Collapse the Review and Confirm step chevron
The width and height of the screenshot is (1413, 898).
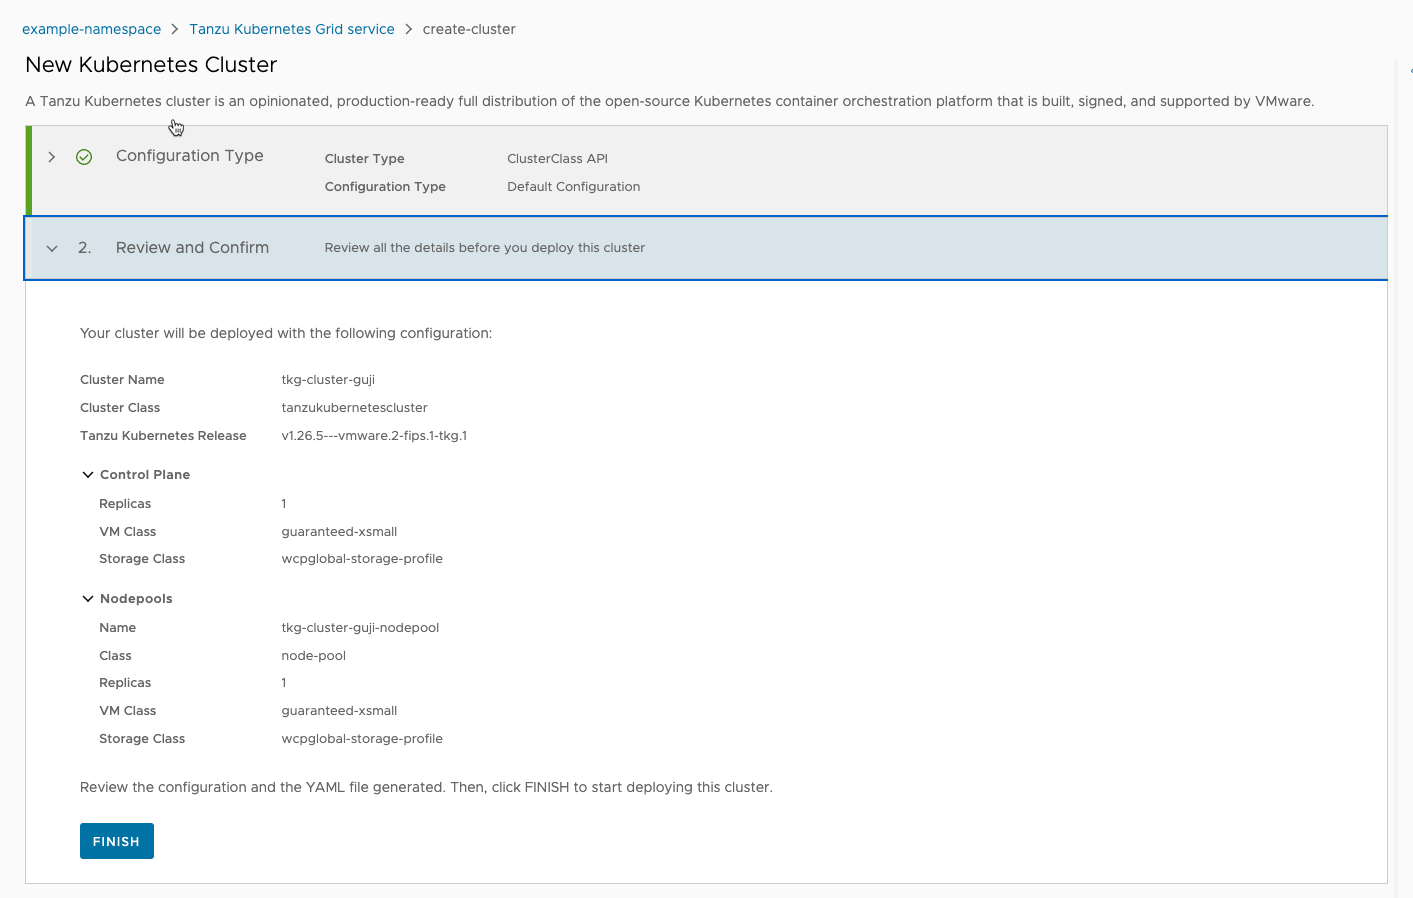coord(52,248)
